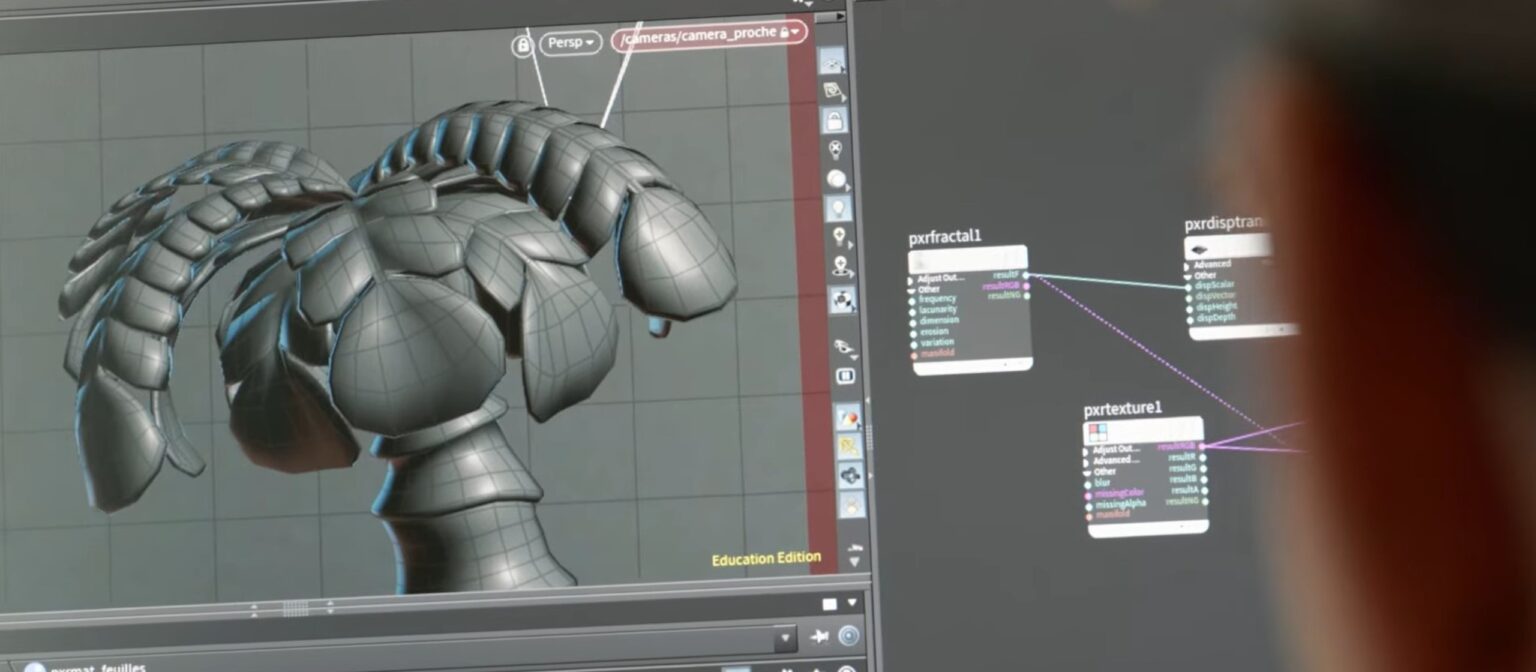Click the resultNG output on pxrtexture1
The width and height of the screenshot is (1536, 672).
pos(1203,501)
